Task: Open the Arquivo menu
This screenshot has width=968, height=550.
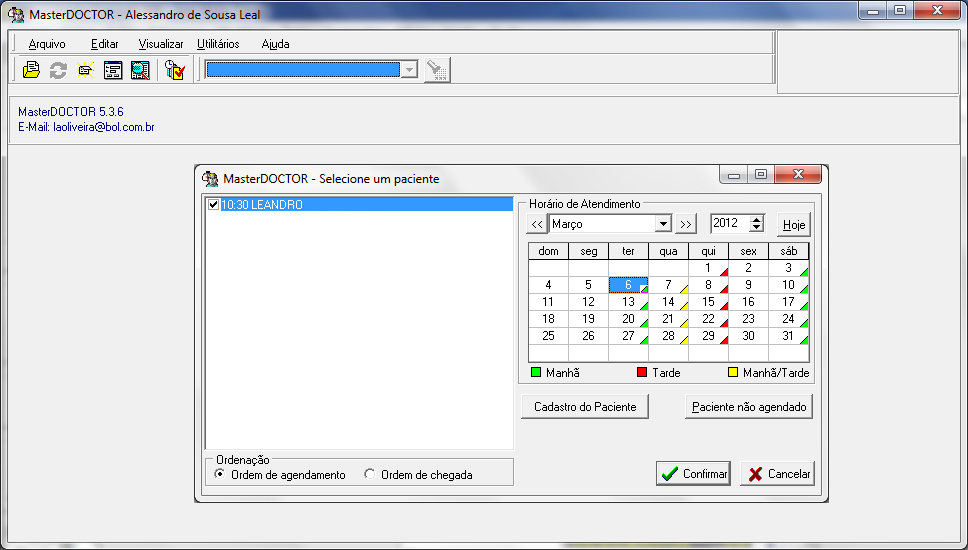Action: pyautogui.click(x=47, y=44)
